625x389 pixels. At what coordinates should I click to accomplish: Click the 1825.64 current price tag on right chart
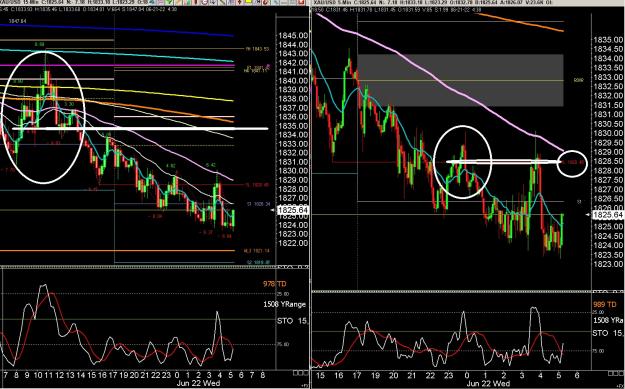point(607,215)
